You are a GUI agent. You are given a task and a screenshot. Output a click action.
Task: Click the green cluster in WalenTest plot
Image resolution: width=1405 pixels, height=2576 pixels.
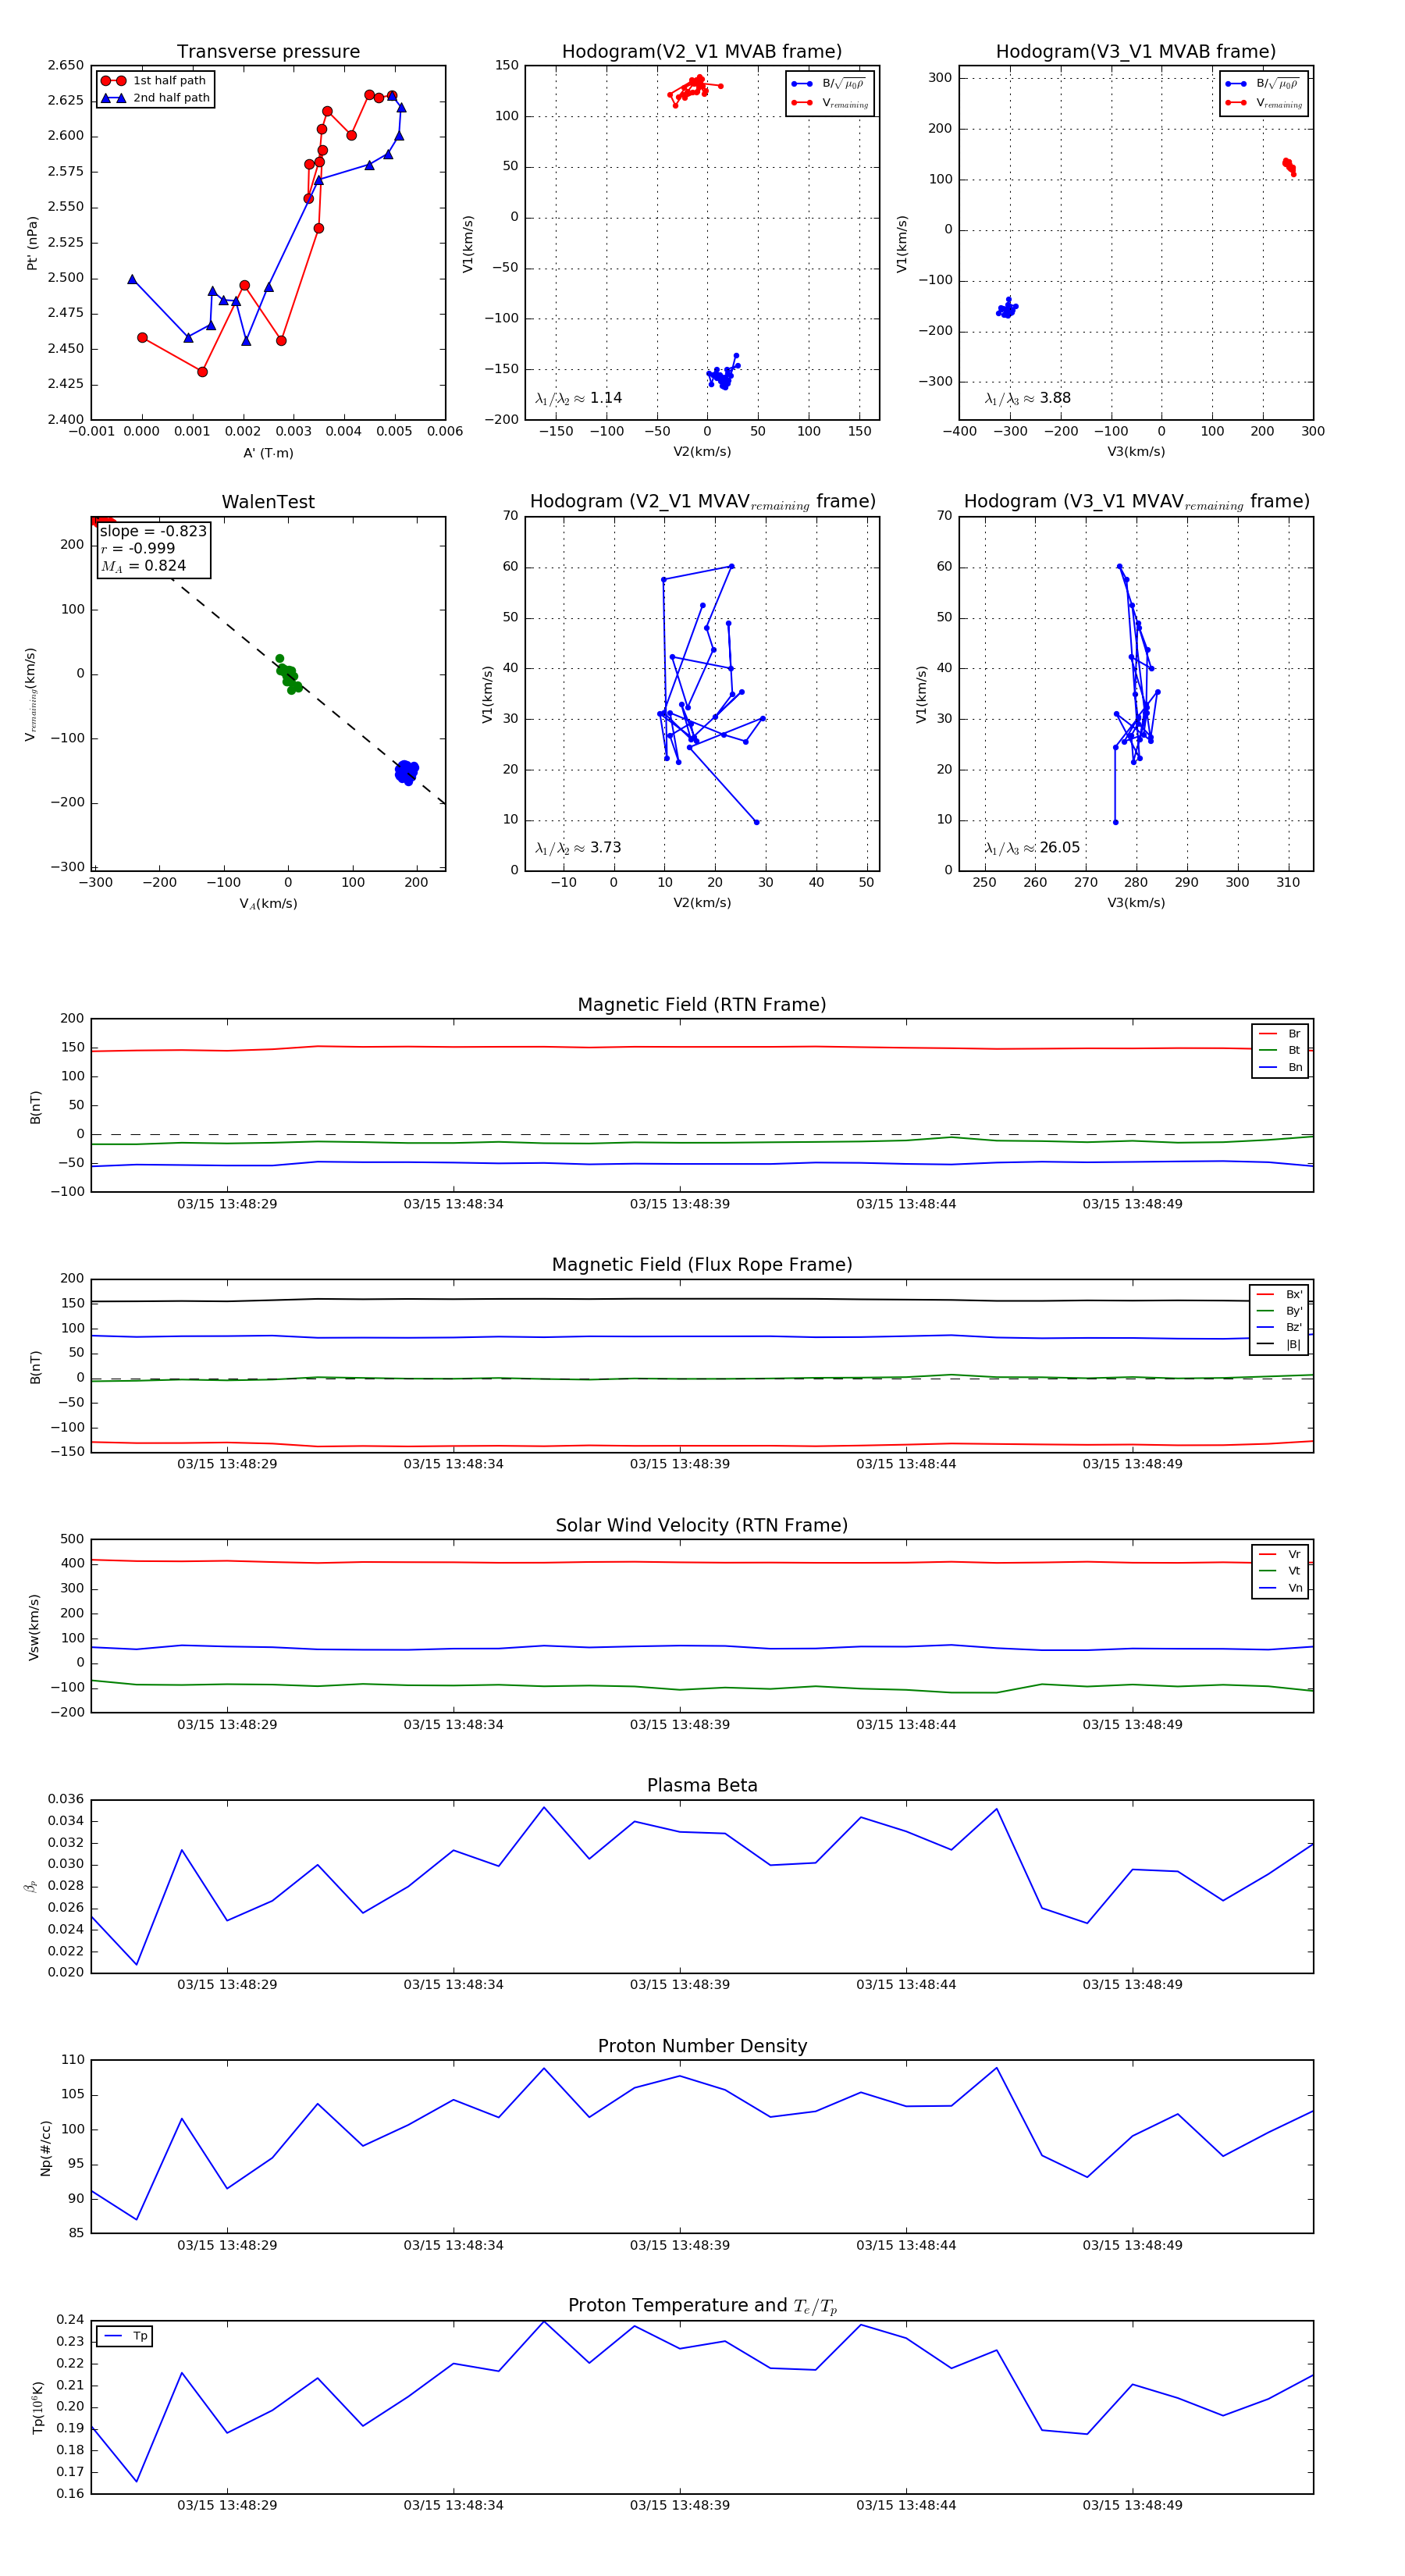click(288, 675)
